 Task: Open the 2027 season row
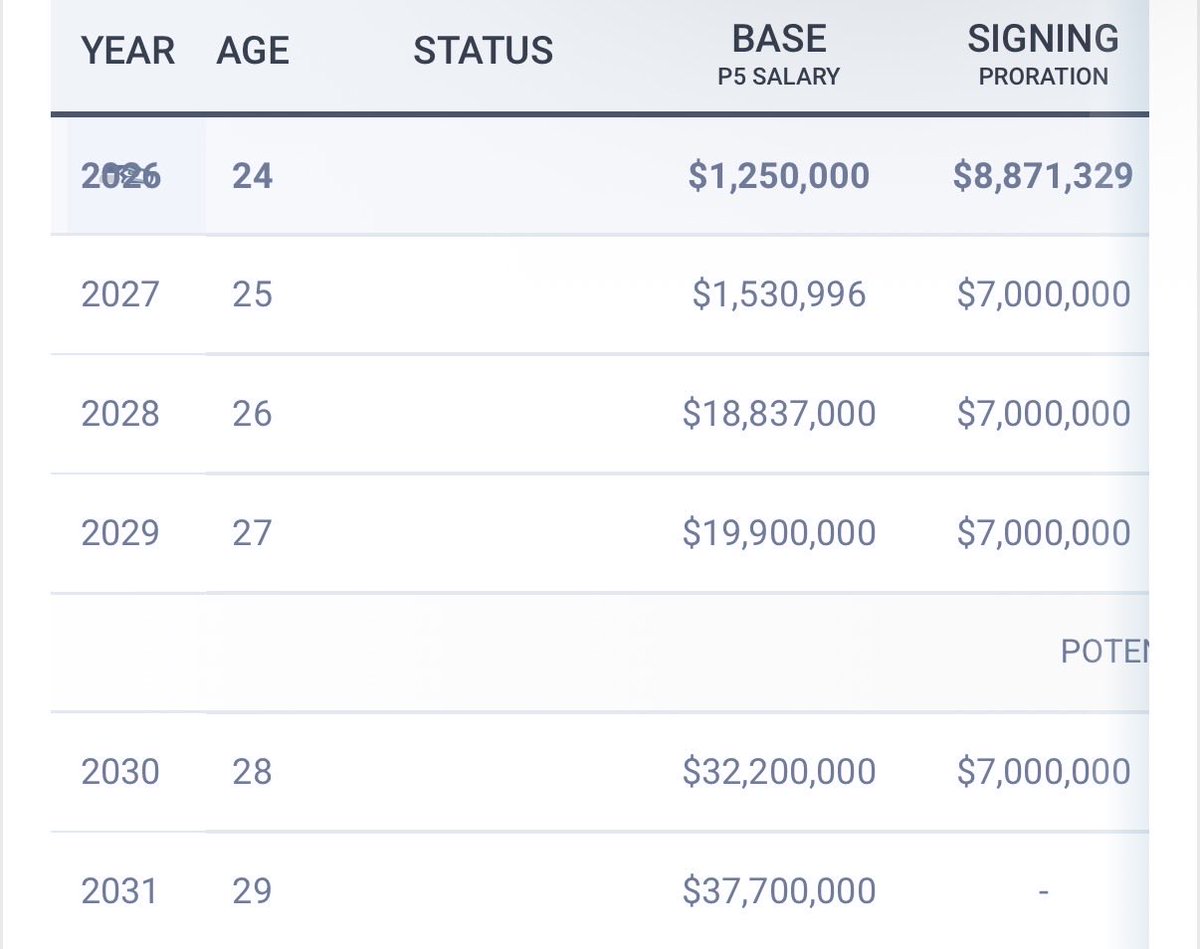[600, 295]
